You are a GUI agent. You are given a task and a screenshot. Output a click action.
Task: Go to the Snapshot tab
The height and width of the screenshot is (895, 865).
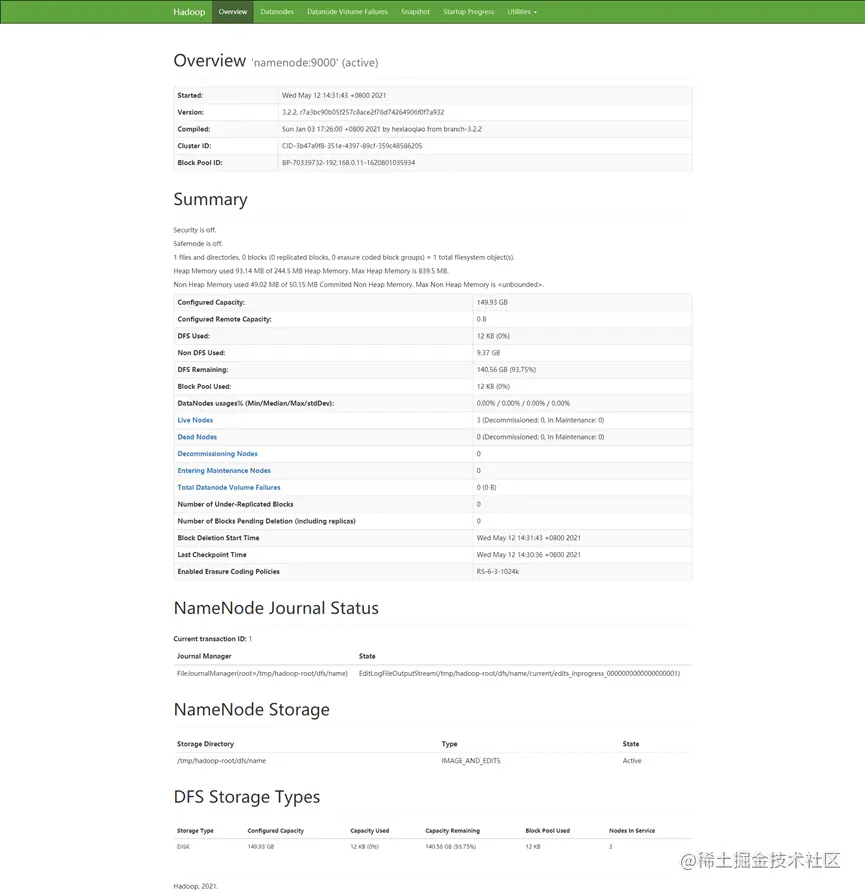tap(415, 12)
